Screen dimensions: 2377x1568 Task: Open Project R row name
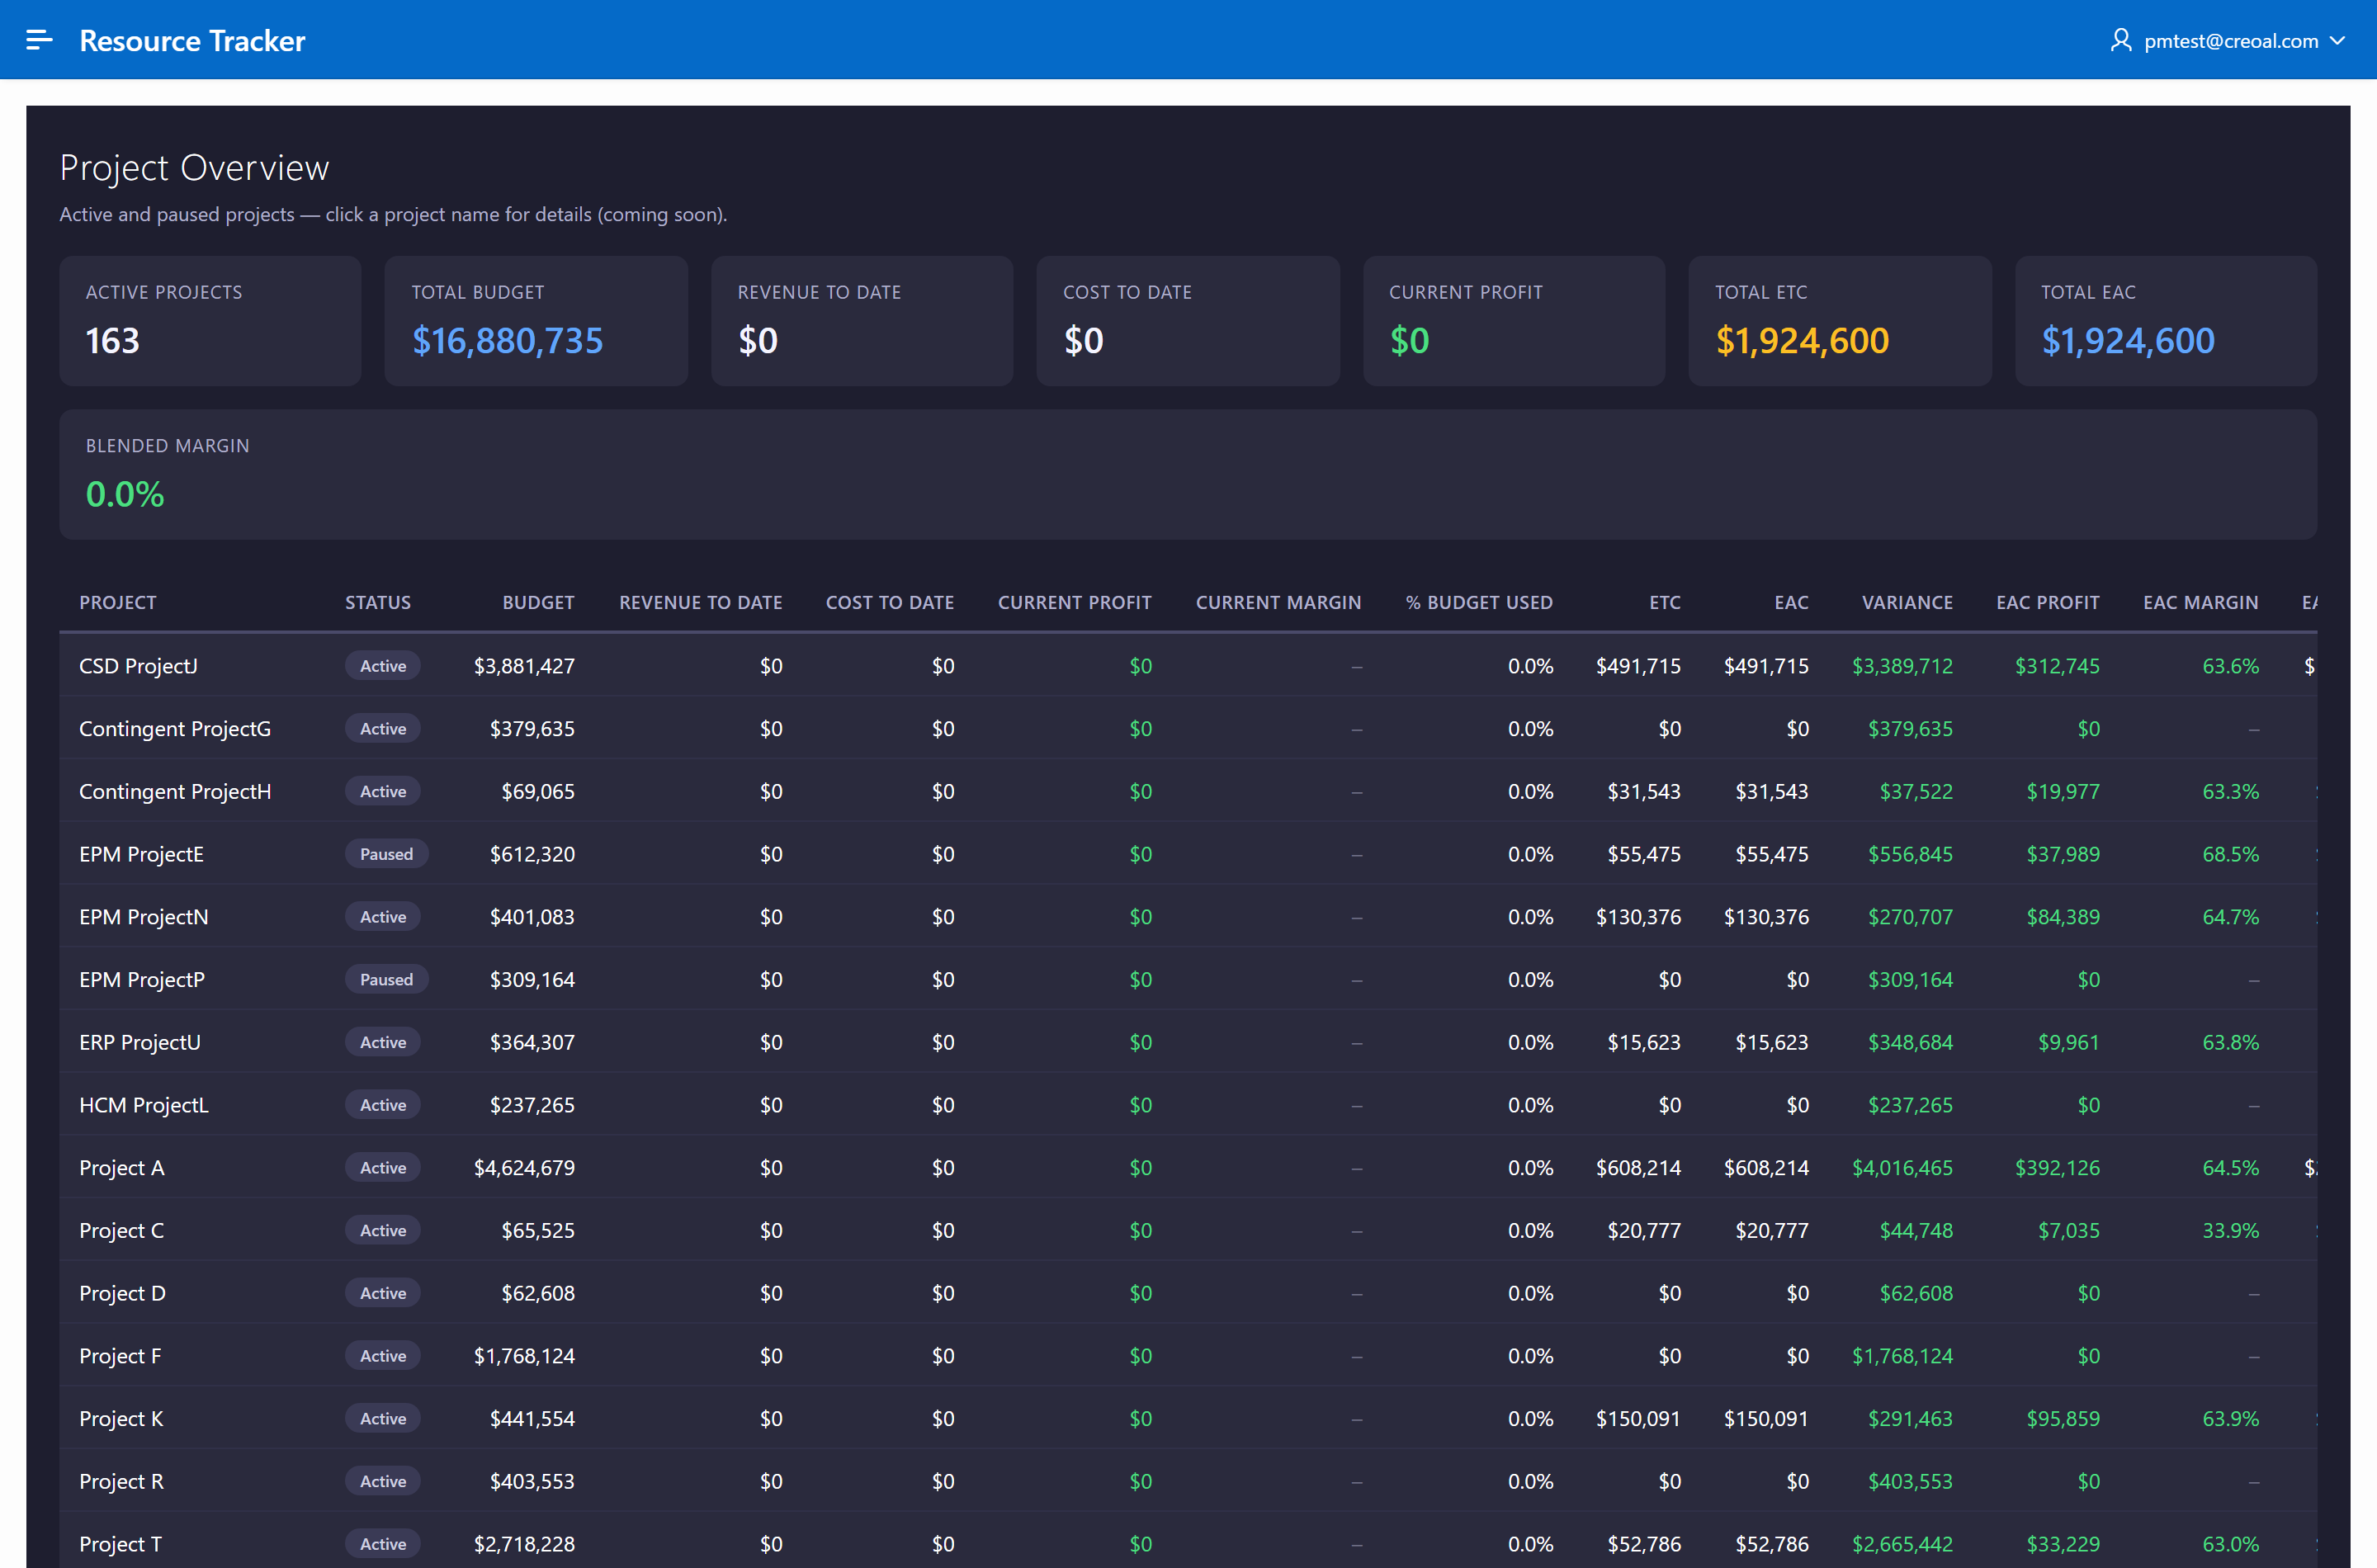click(121, 1481)
